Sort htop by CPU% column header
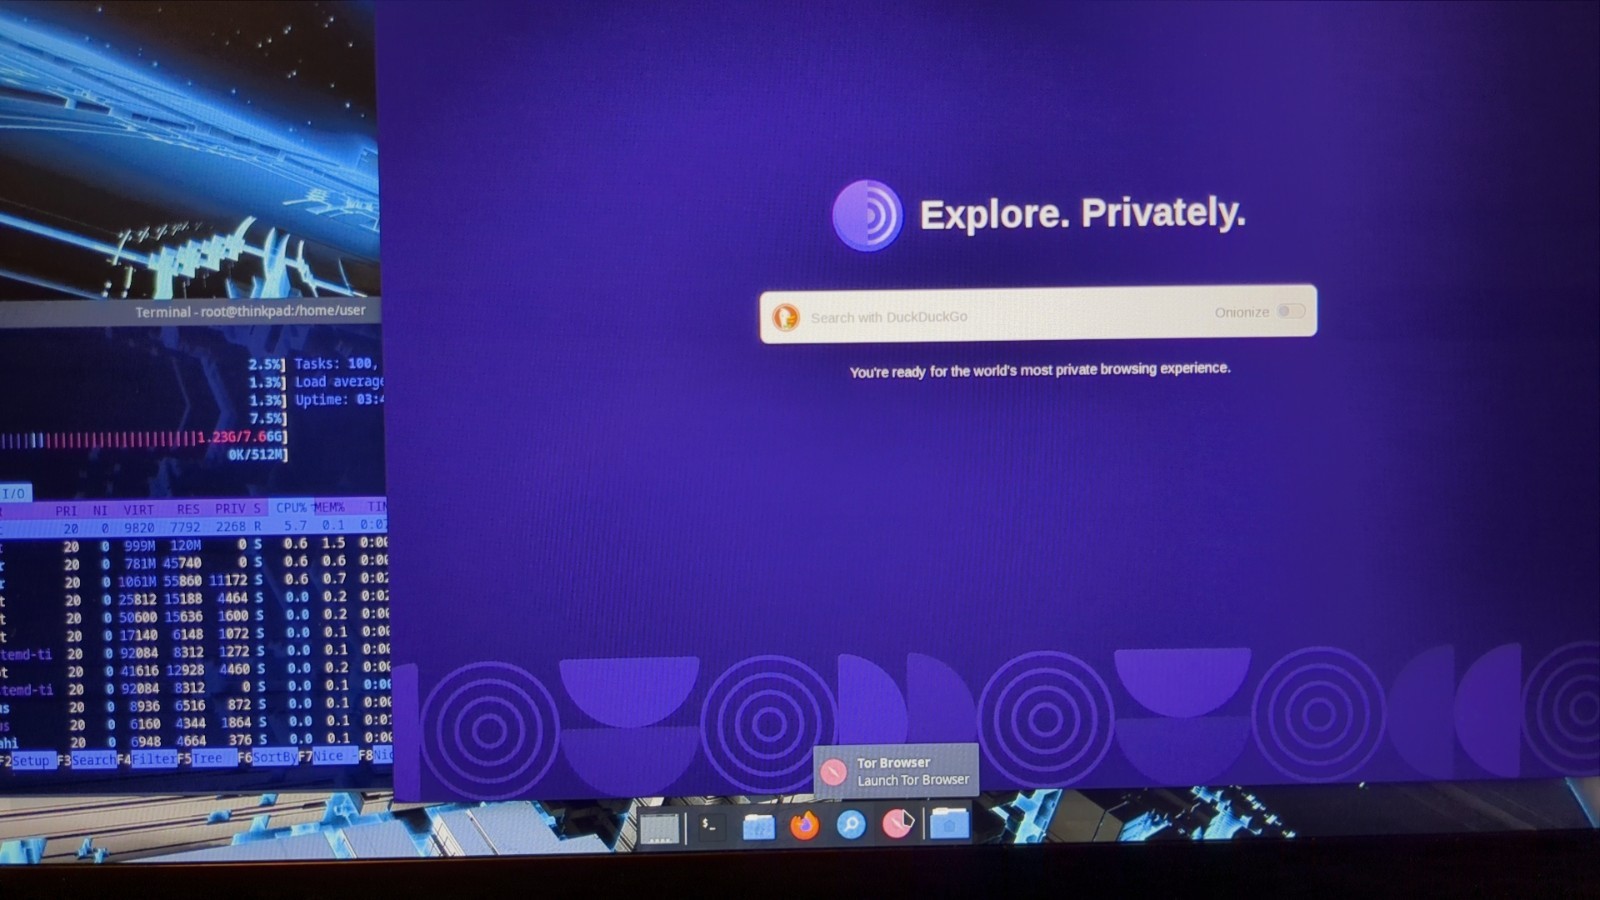This screenshot has height=900, width=1600. 291,507
